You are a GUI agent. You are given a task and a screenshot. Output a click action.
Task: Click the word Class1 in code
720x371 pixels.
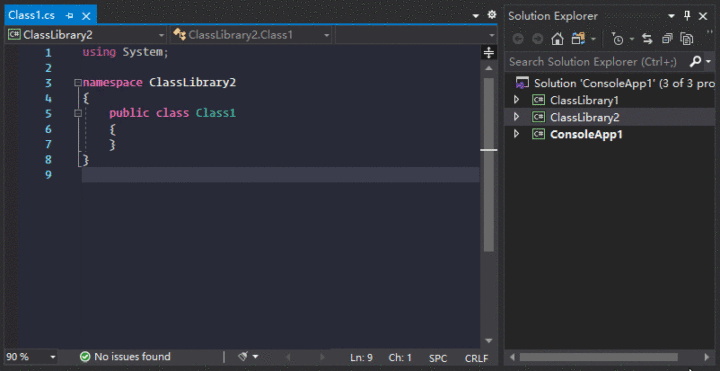(x=216, y=113)
